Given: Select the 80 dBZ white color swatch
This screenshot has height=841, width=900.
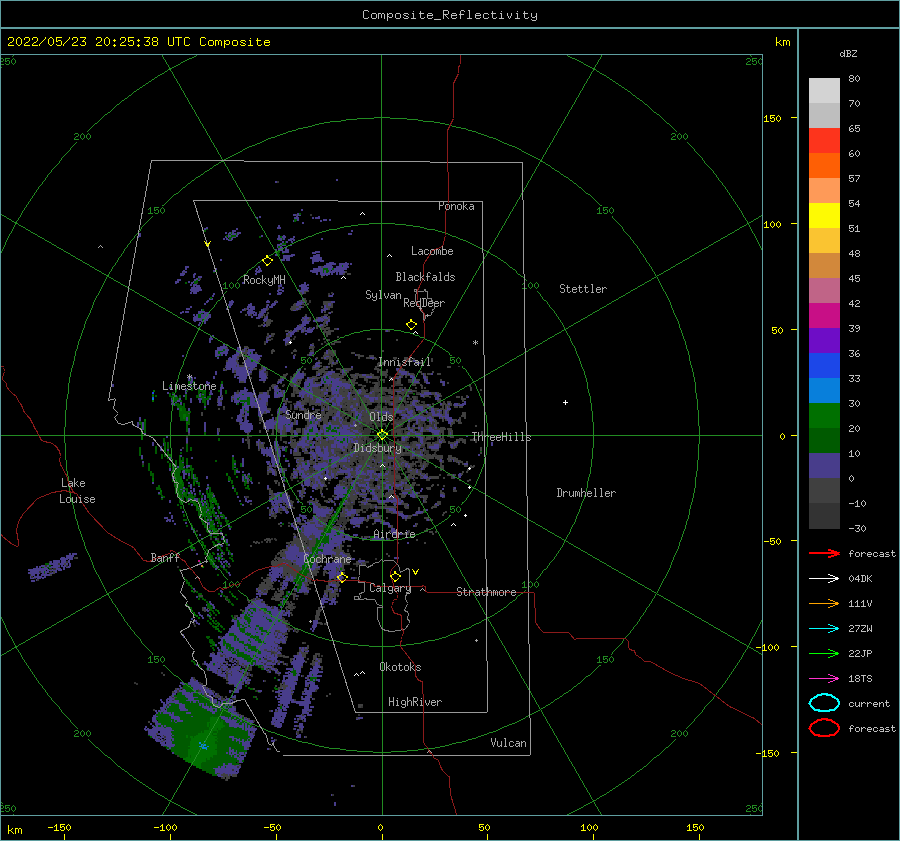Looking at the screenshot, I should pyautogui.click(x=824, y=91).
